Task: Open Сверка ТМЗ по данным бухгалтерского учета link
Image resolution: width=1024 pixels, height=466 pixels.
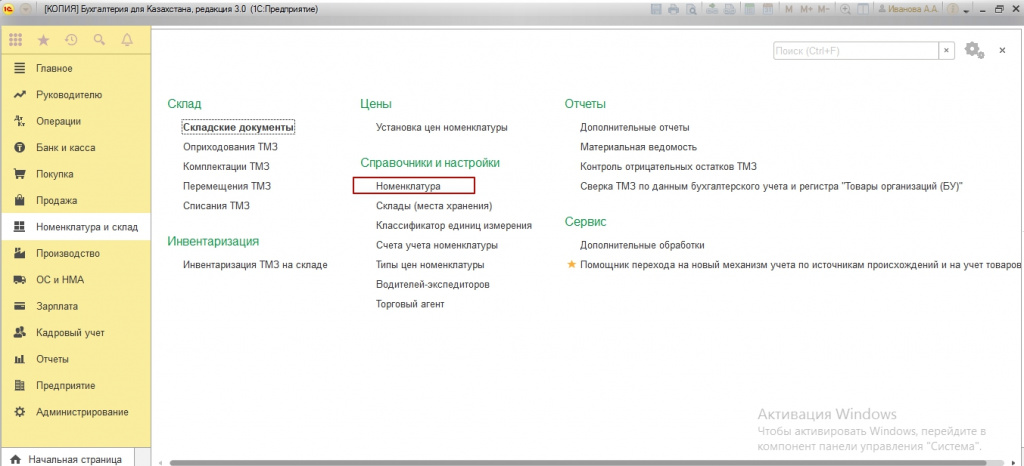Action: tap(772, 186)
